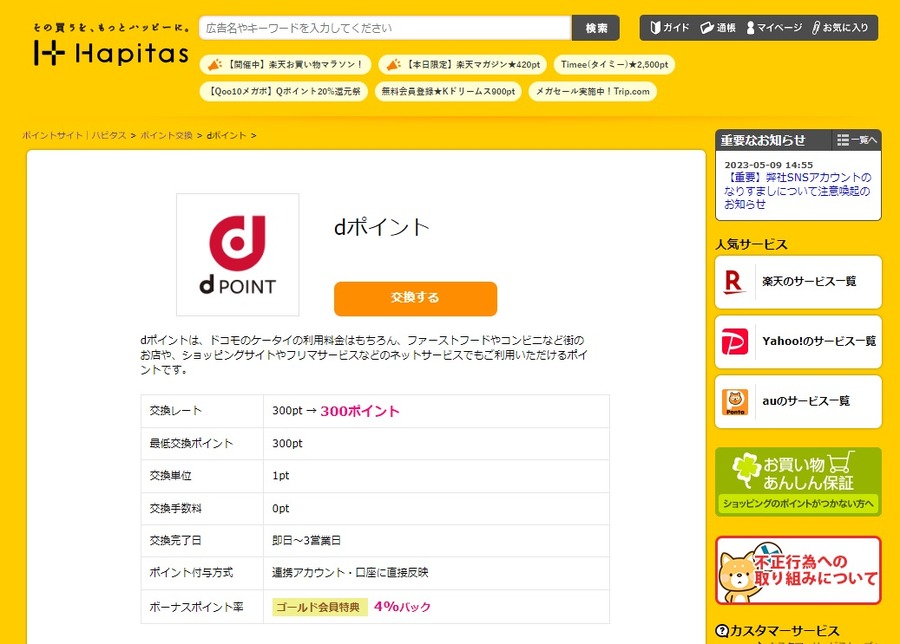This screenshot has height=644, width=900.
Task: Go to ポイントサイト|ハピタス breadcrumb
Action: point(74,135)
